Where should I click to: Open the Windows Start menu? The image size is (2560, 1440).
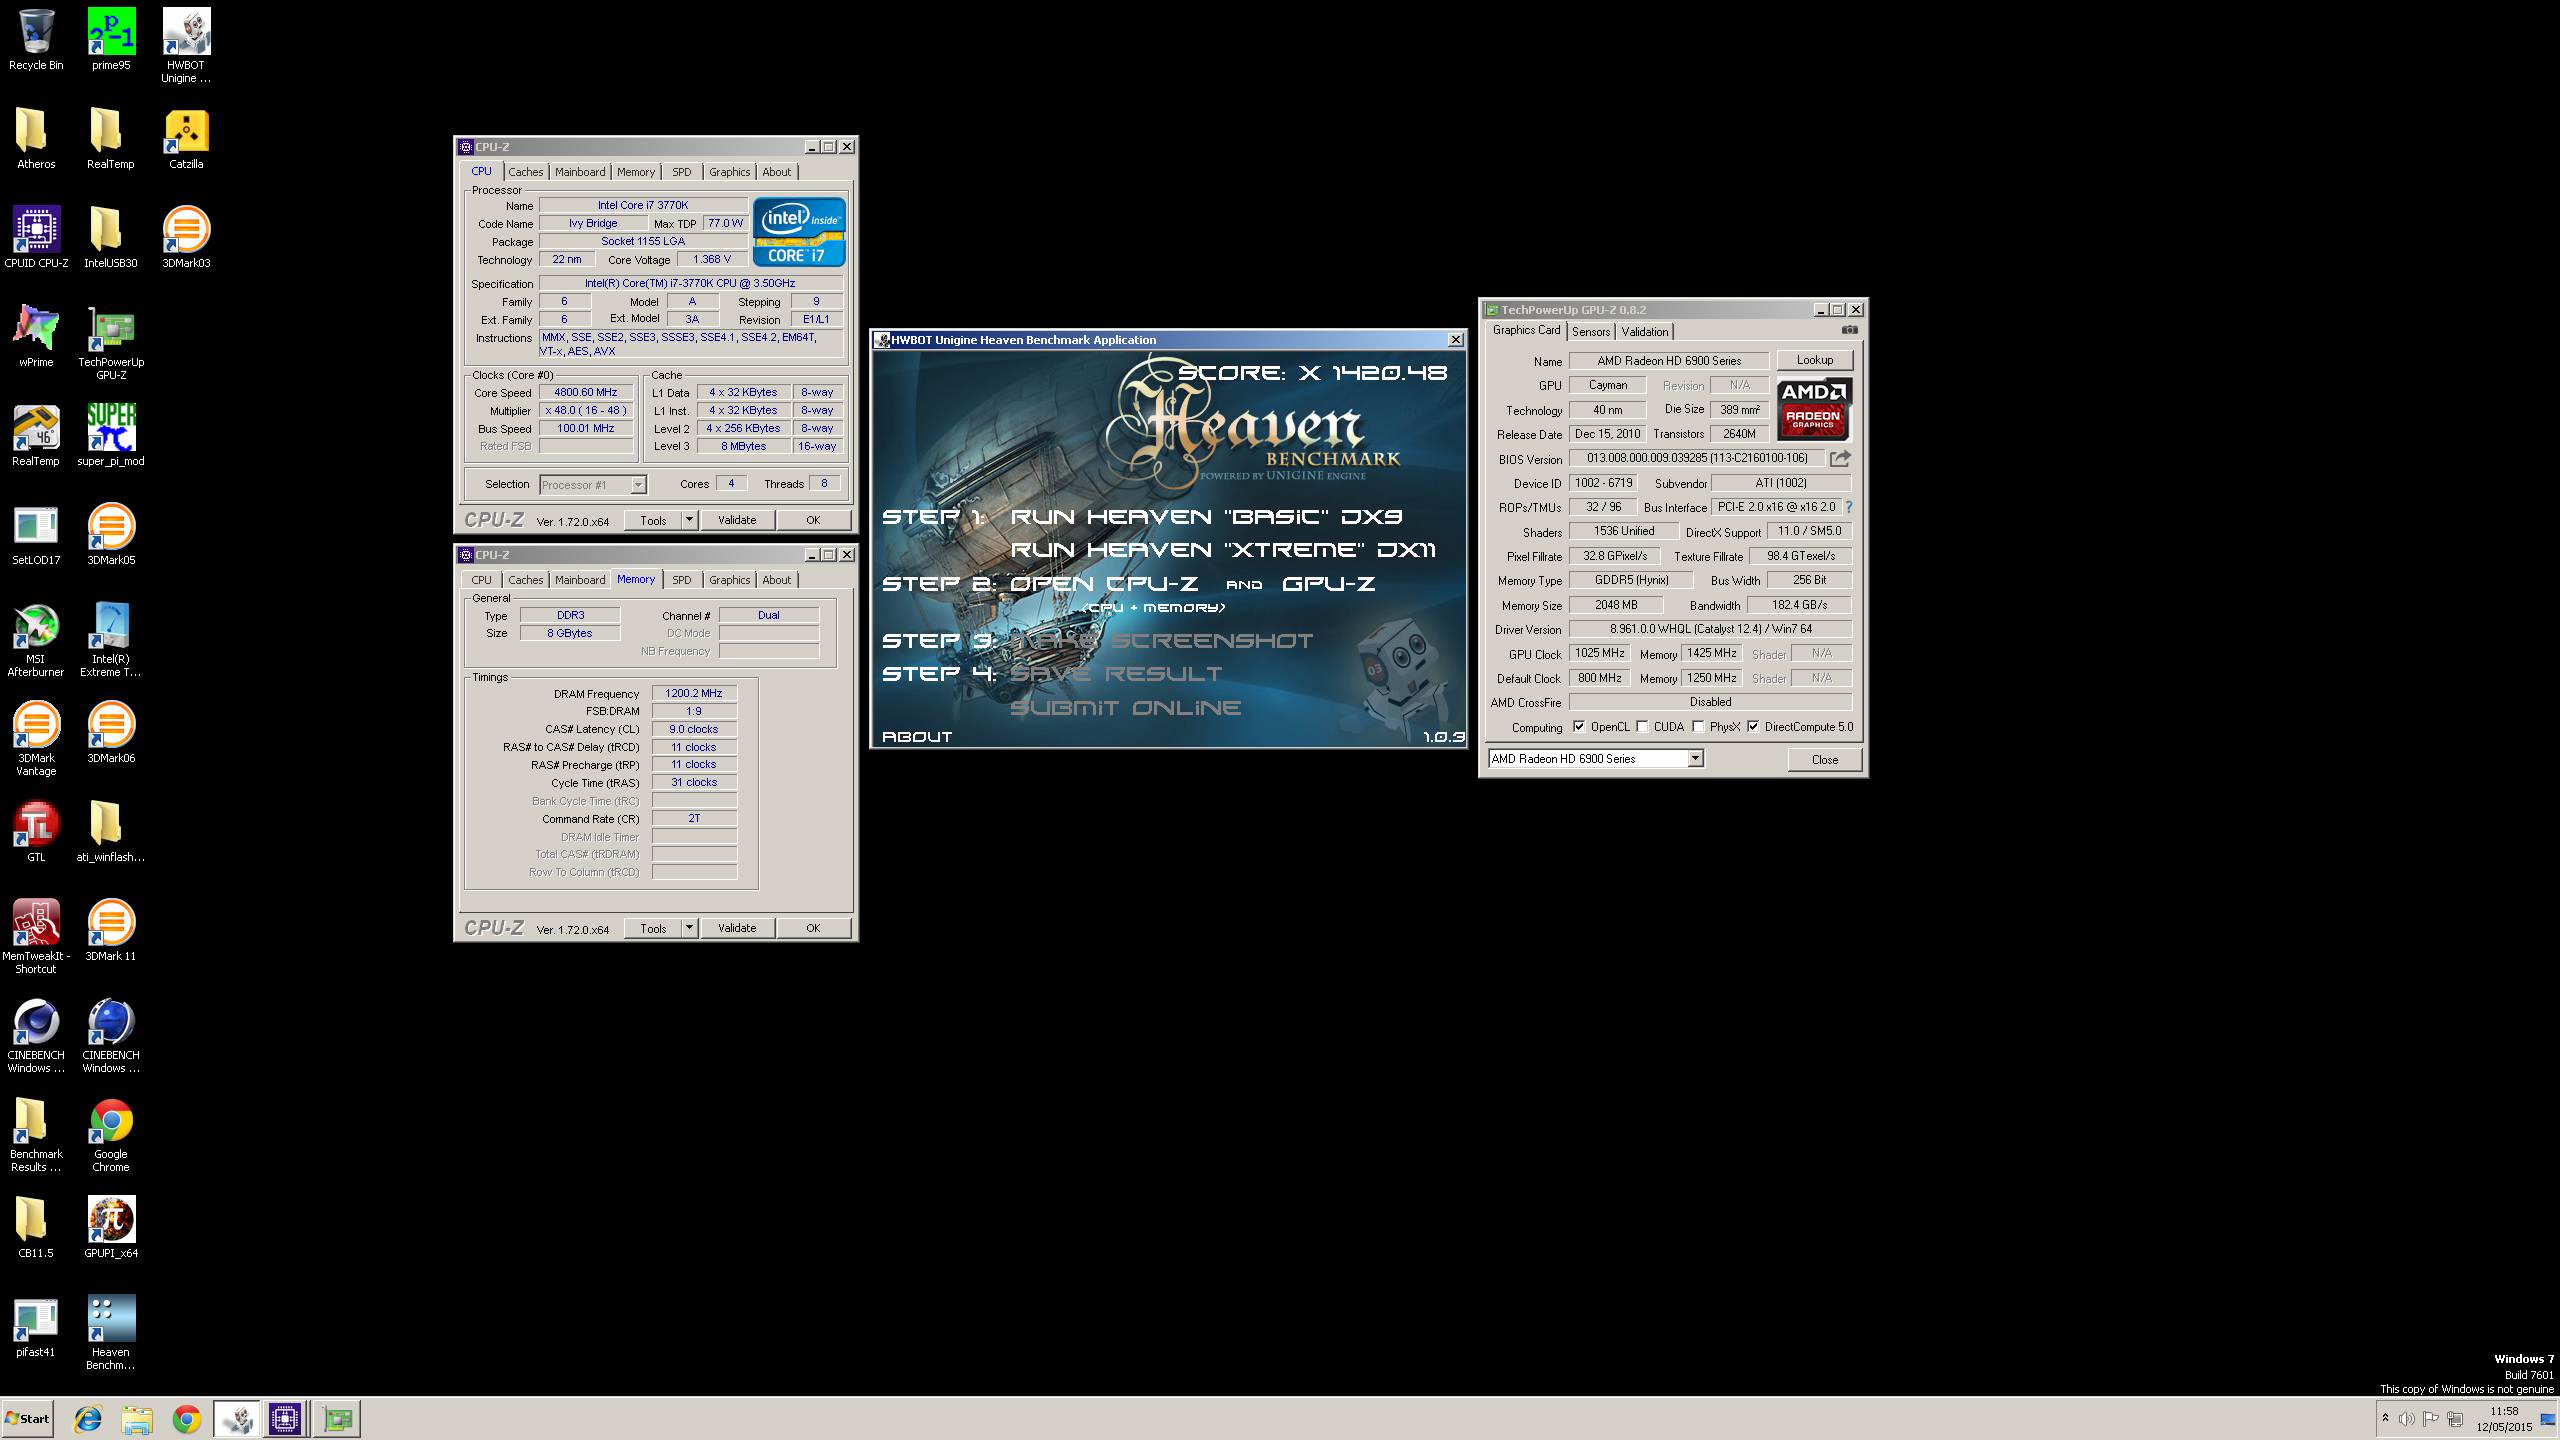click(x=28, y=1419)
